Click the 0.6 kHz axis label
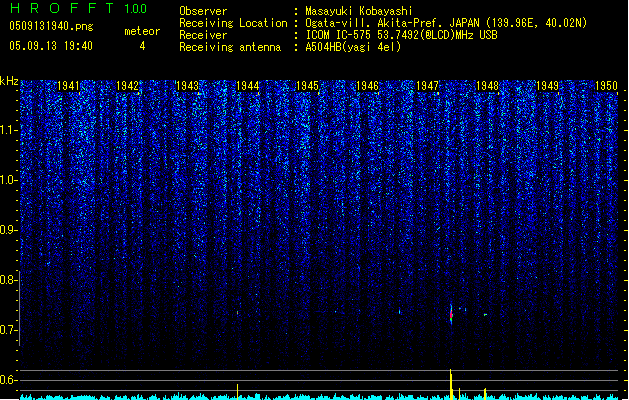This screenshot has width=629, height=400. [x=8, y=380]
